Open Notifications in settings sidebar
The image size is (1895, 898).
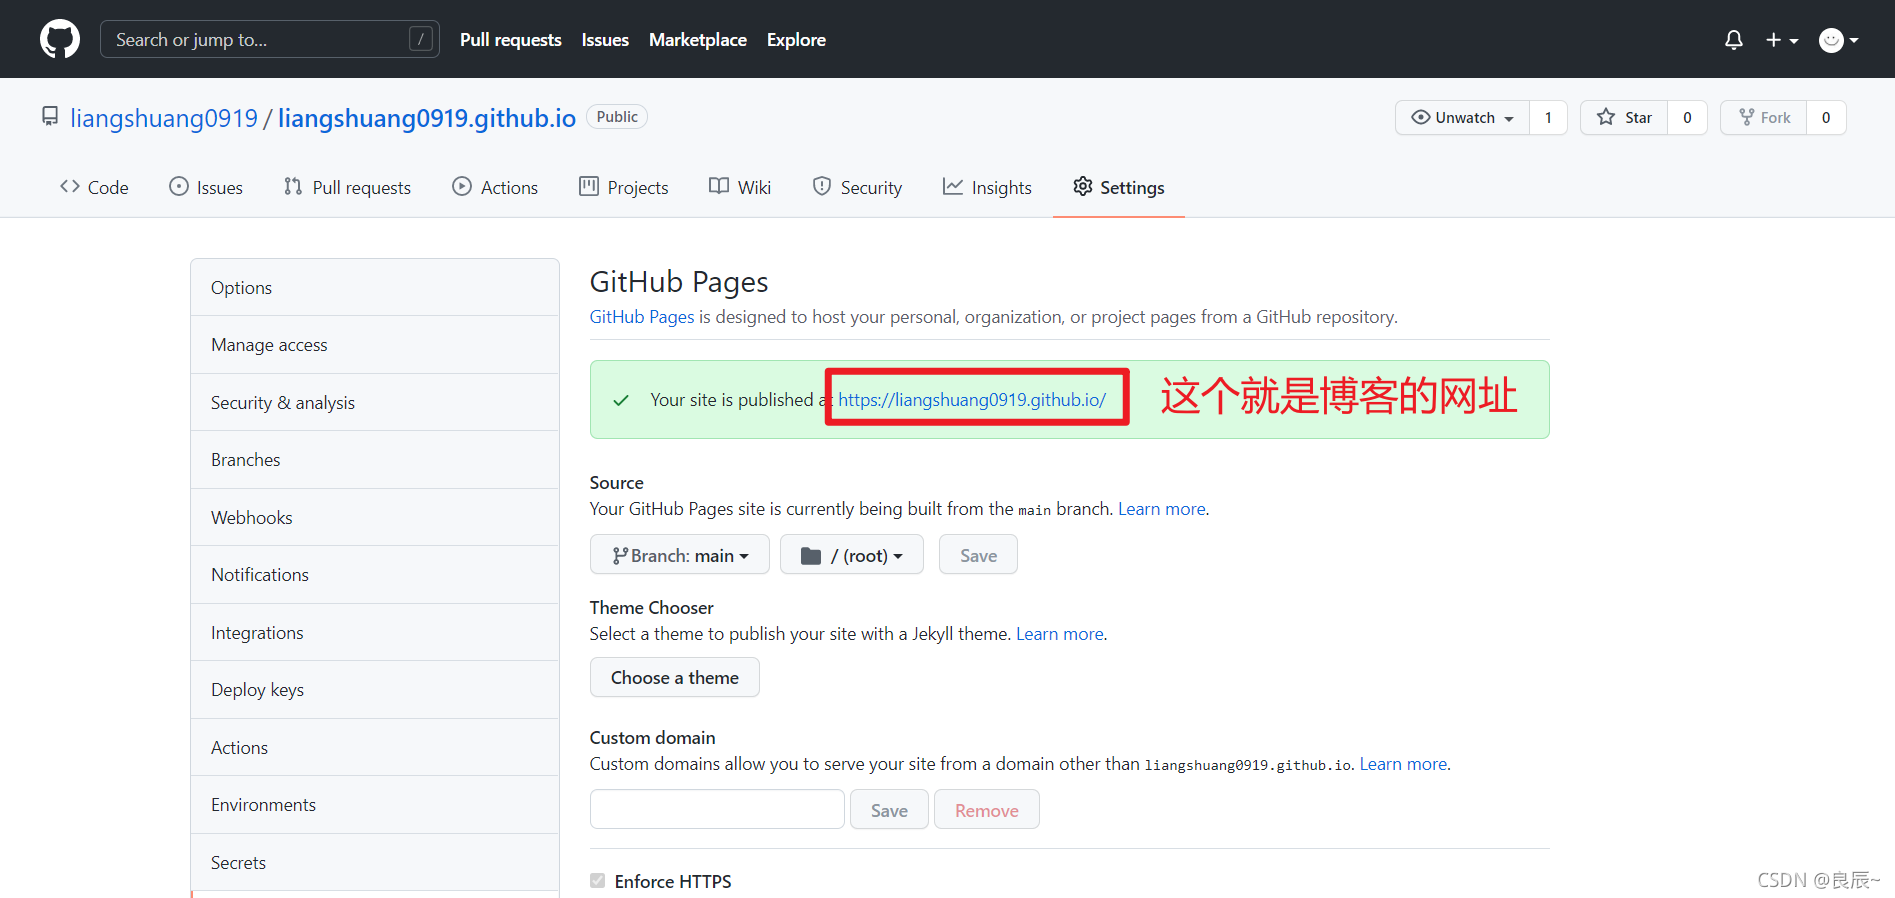tap(375, 575)
